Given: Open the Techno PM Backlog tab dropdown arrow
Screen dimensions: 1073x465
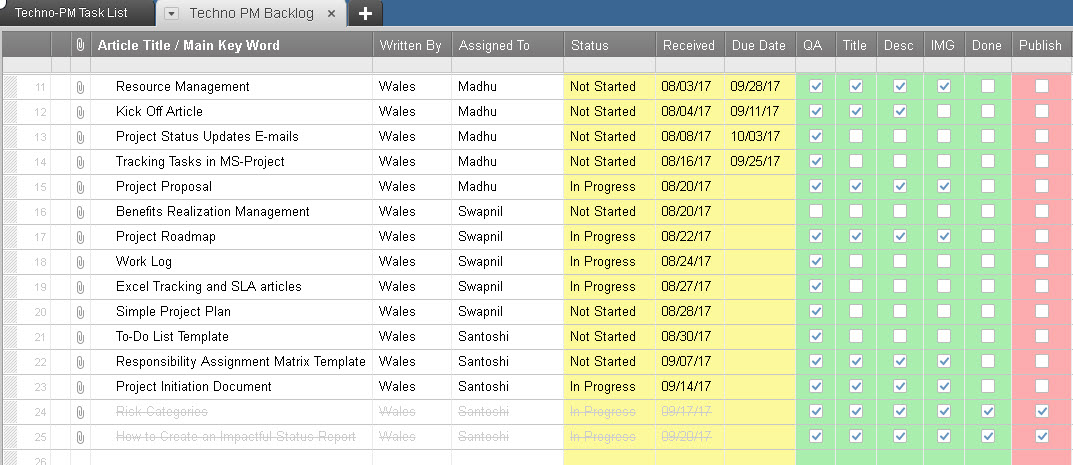Looking at the screenshot, I should click(x=172, y=14).
